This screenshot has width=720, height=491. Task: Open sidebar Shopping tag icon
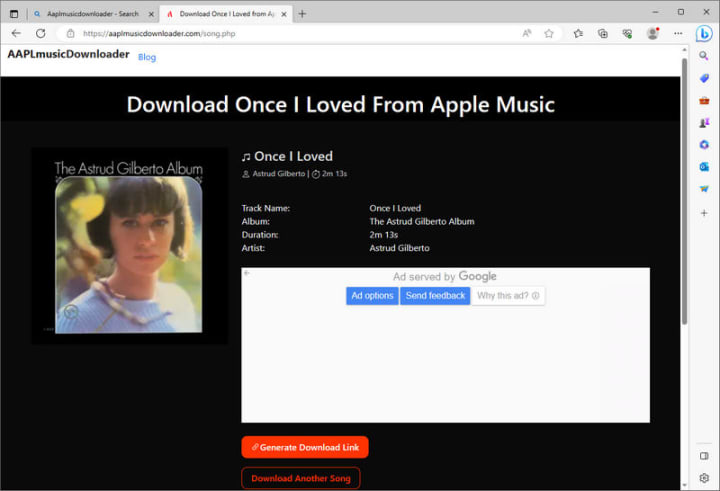pos(704,78)
